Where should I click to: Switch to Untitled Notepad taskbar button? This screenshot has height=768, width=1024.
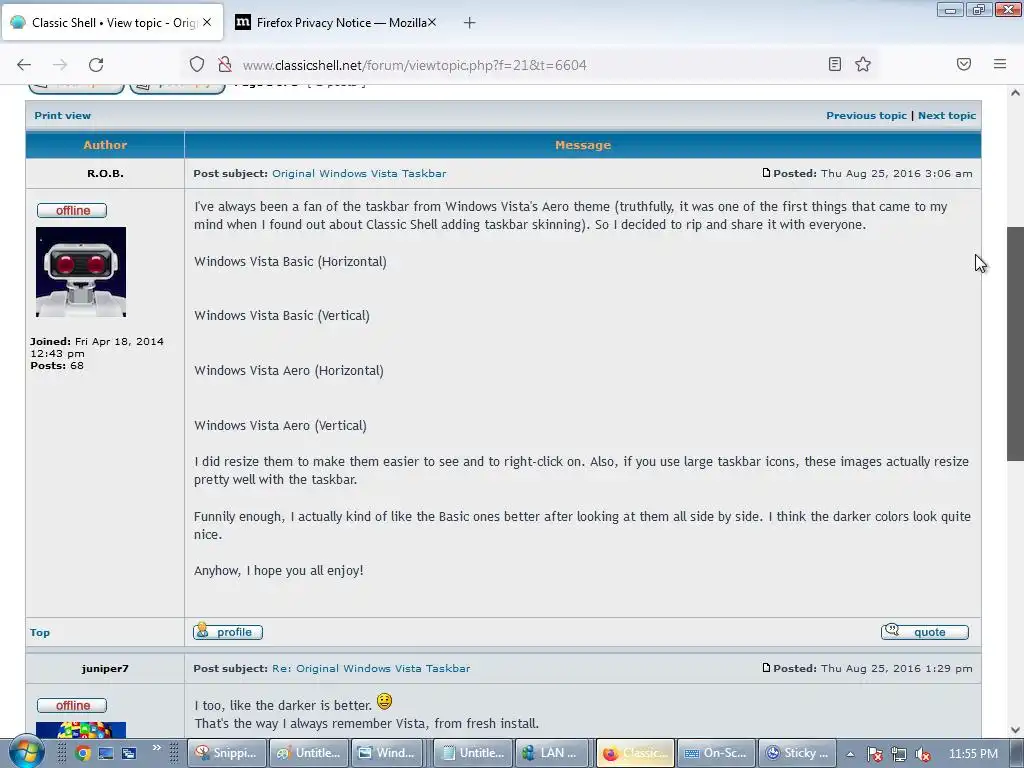473,753
